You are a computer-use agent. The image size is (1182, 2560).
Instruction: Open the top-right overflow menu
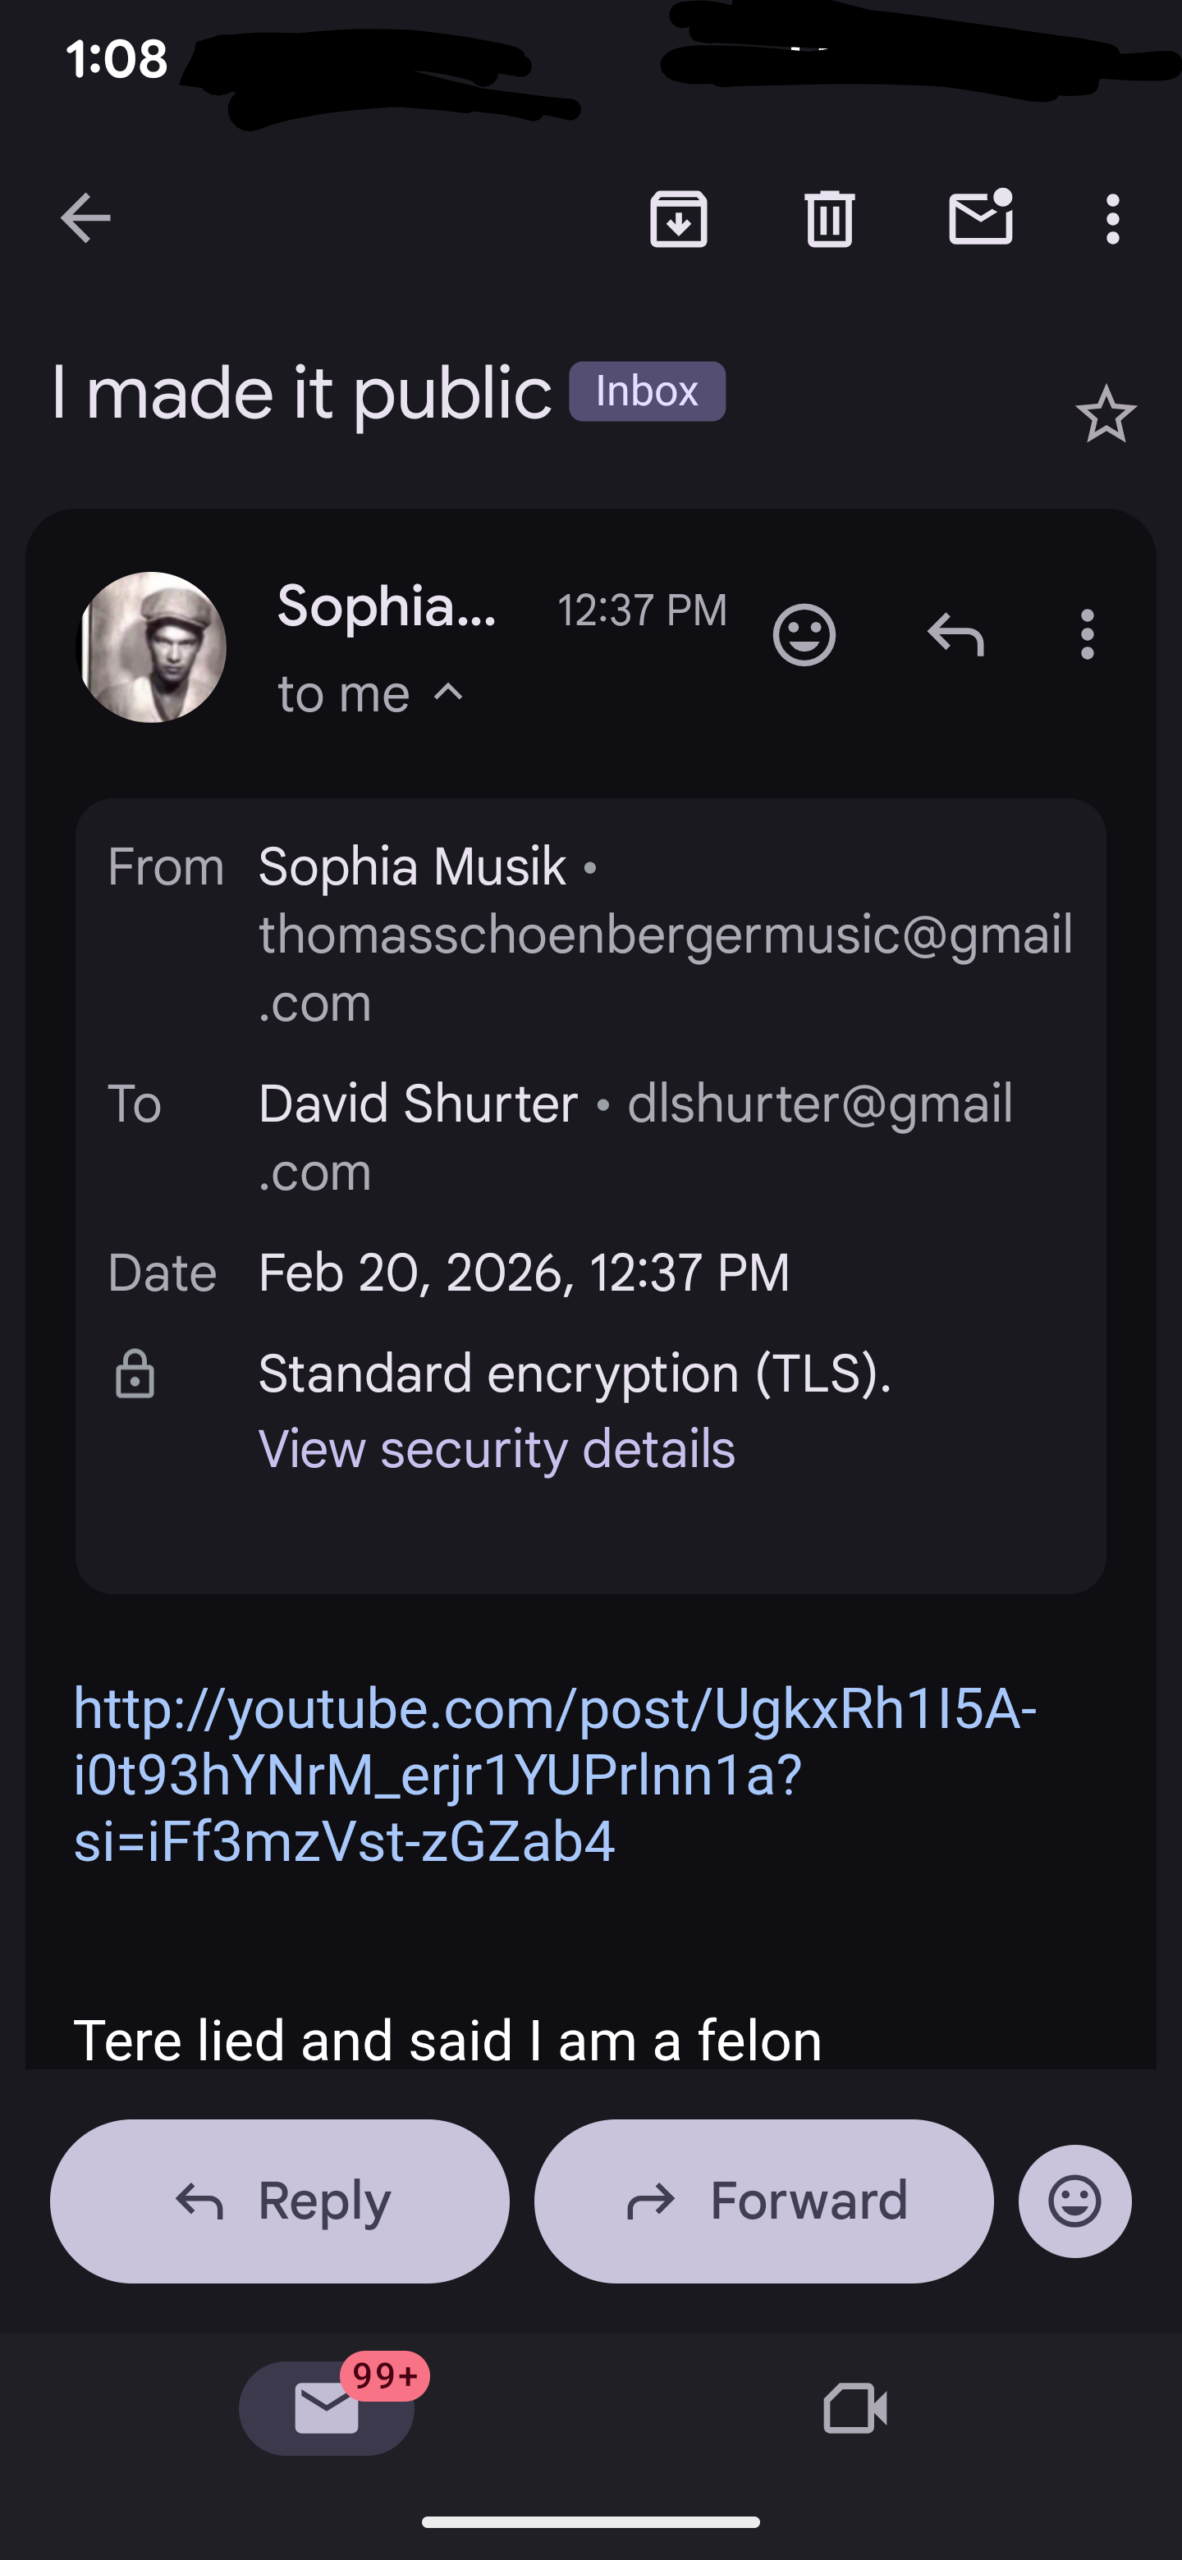pyautogui.click(x=1112, y=218)
